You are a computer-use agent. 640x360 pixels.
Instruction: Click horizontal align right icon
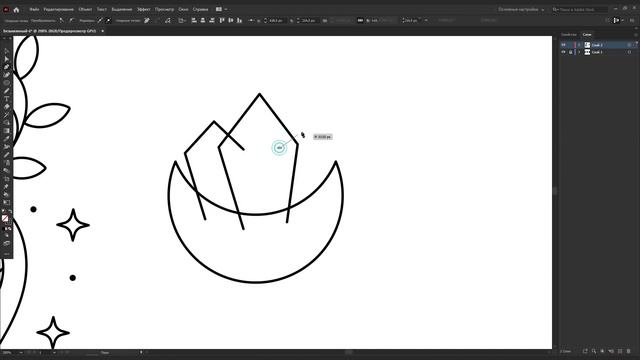[212, 20]
